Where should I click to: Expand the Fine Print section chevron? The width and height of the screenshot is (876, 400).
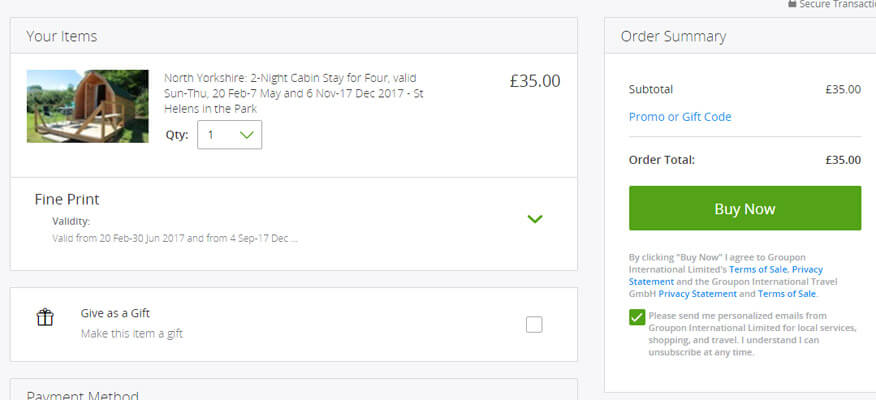point(535,219)
